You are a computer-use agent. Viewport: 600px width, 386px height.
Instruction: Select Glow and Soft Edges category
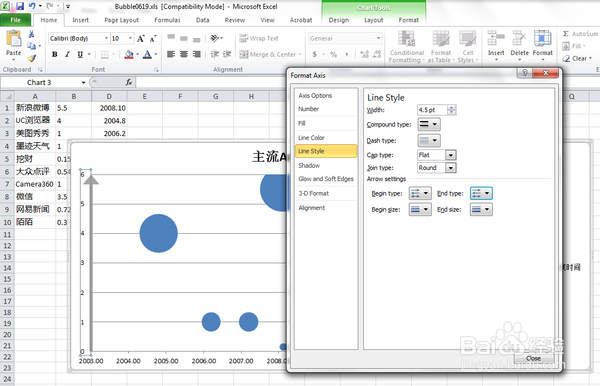click(x=326, y=179)
